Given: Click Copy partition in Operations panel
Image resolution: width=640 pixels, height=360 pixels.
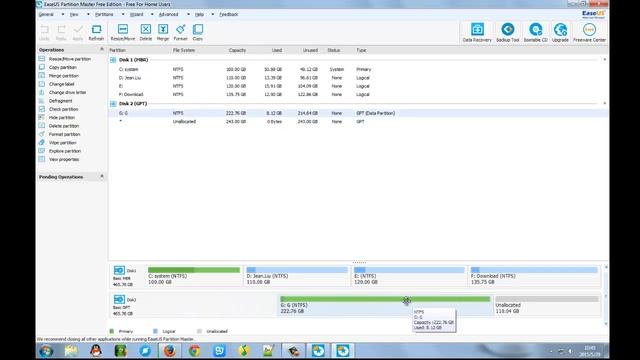Looking at the screenshot, I should pyautogui.click(x=62, y=67).
